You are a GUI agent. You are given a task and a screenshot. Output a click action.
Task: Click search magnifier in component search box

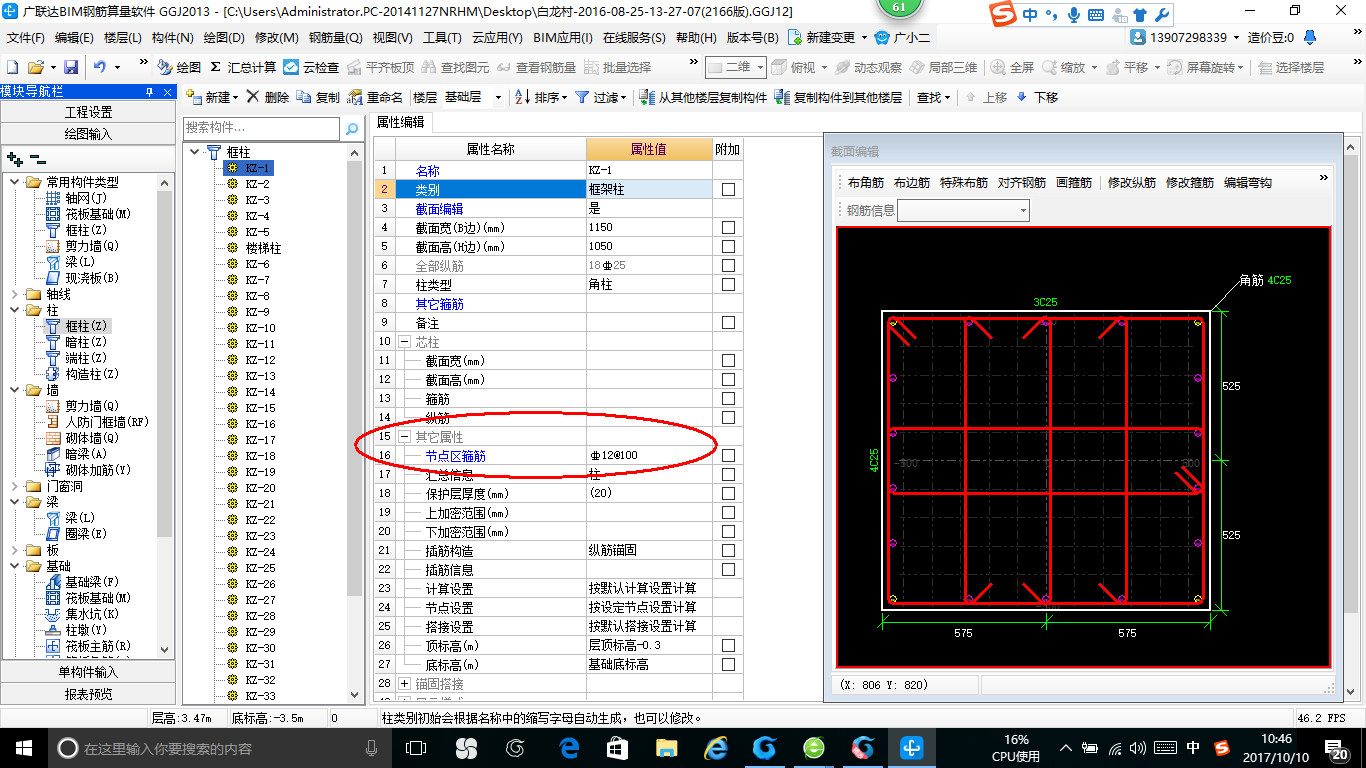352,129
